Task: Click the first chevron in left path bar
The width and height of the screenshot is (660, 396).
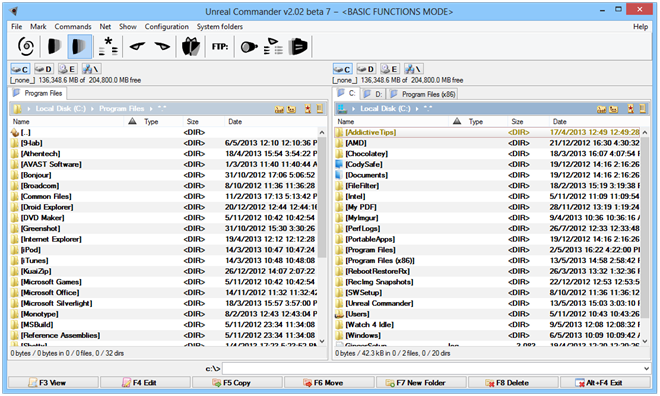Action: (29, 109)
